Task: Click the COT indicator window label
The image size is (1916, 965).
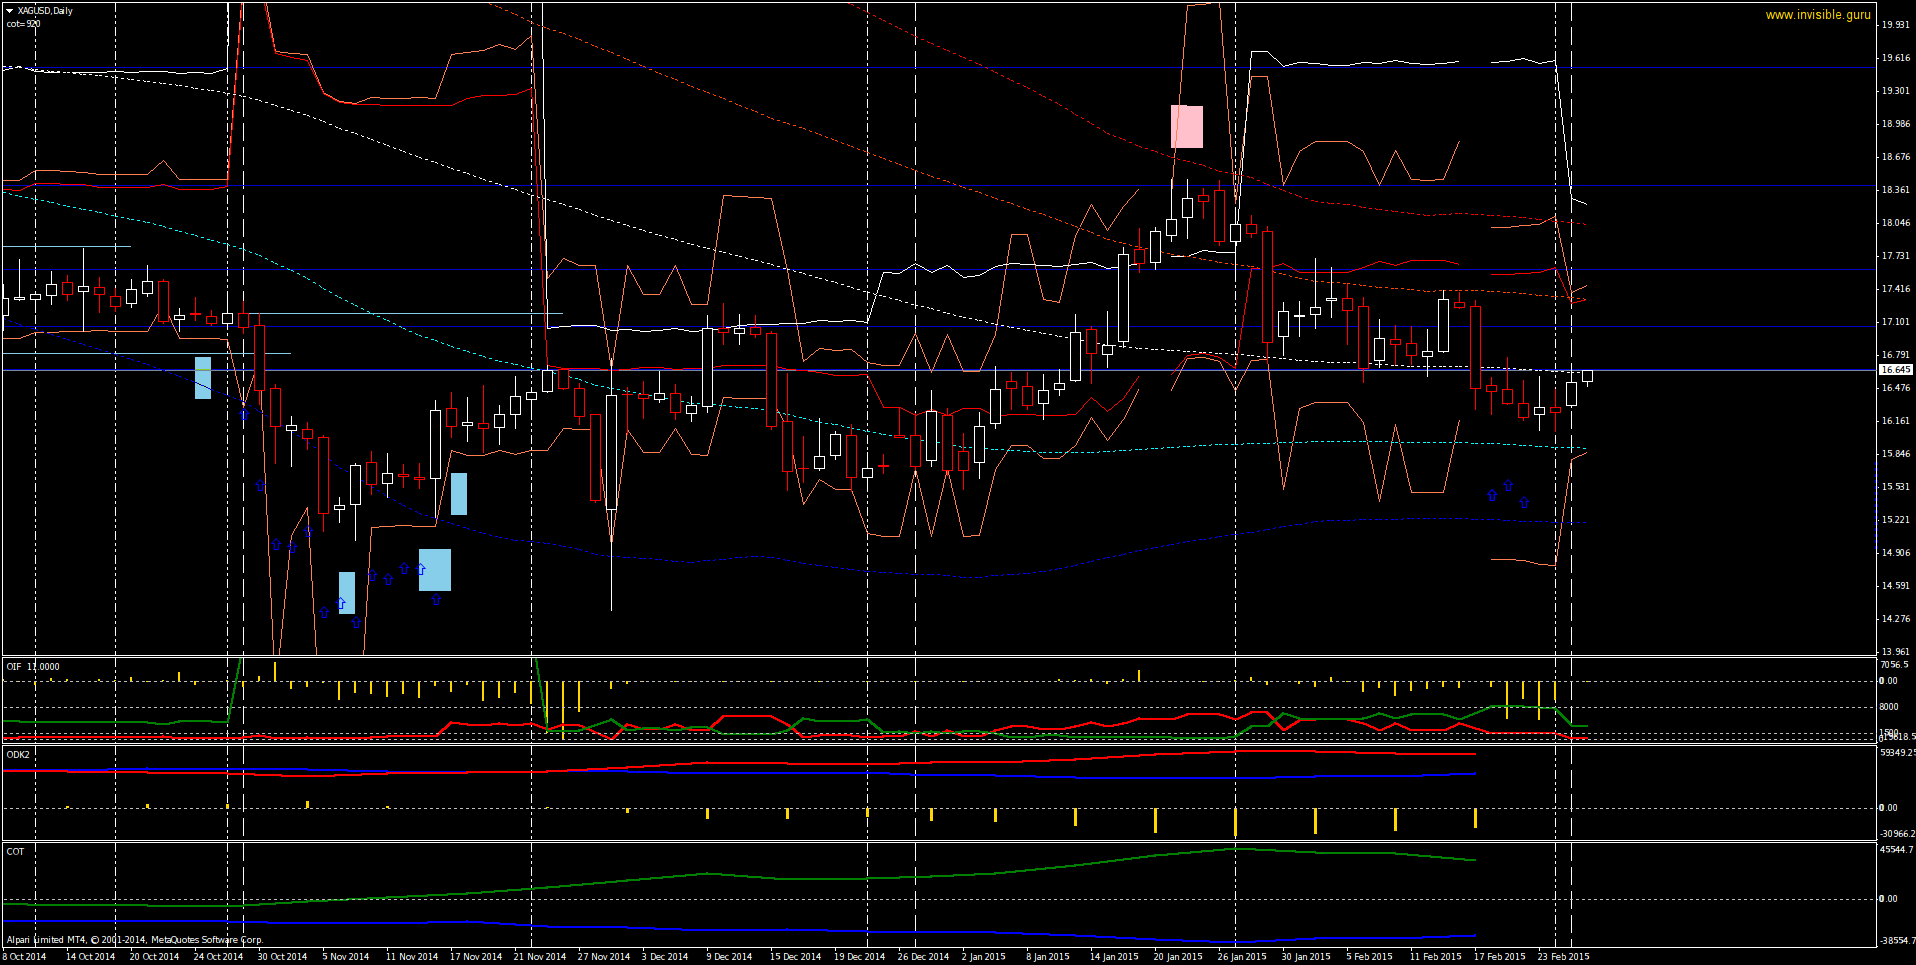Action: pos(15,852)
